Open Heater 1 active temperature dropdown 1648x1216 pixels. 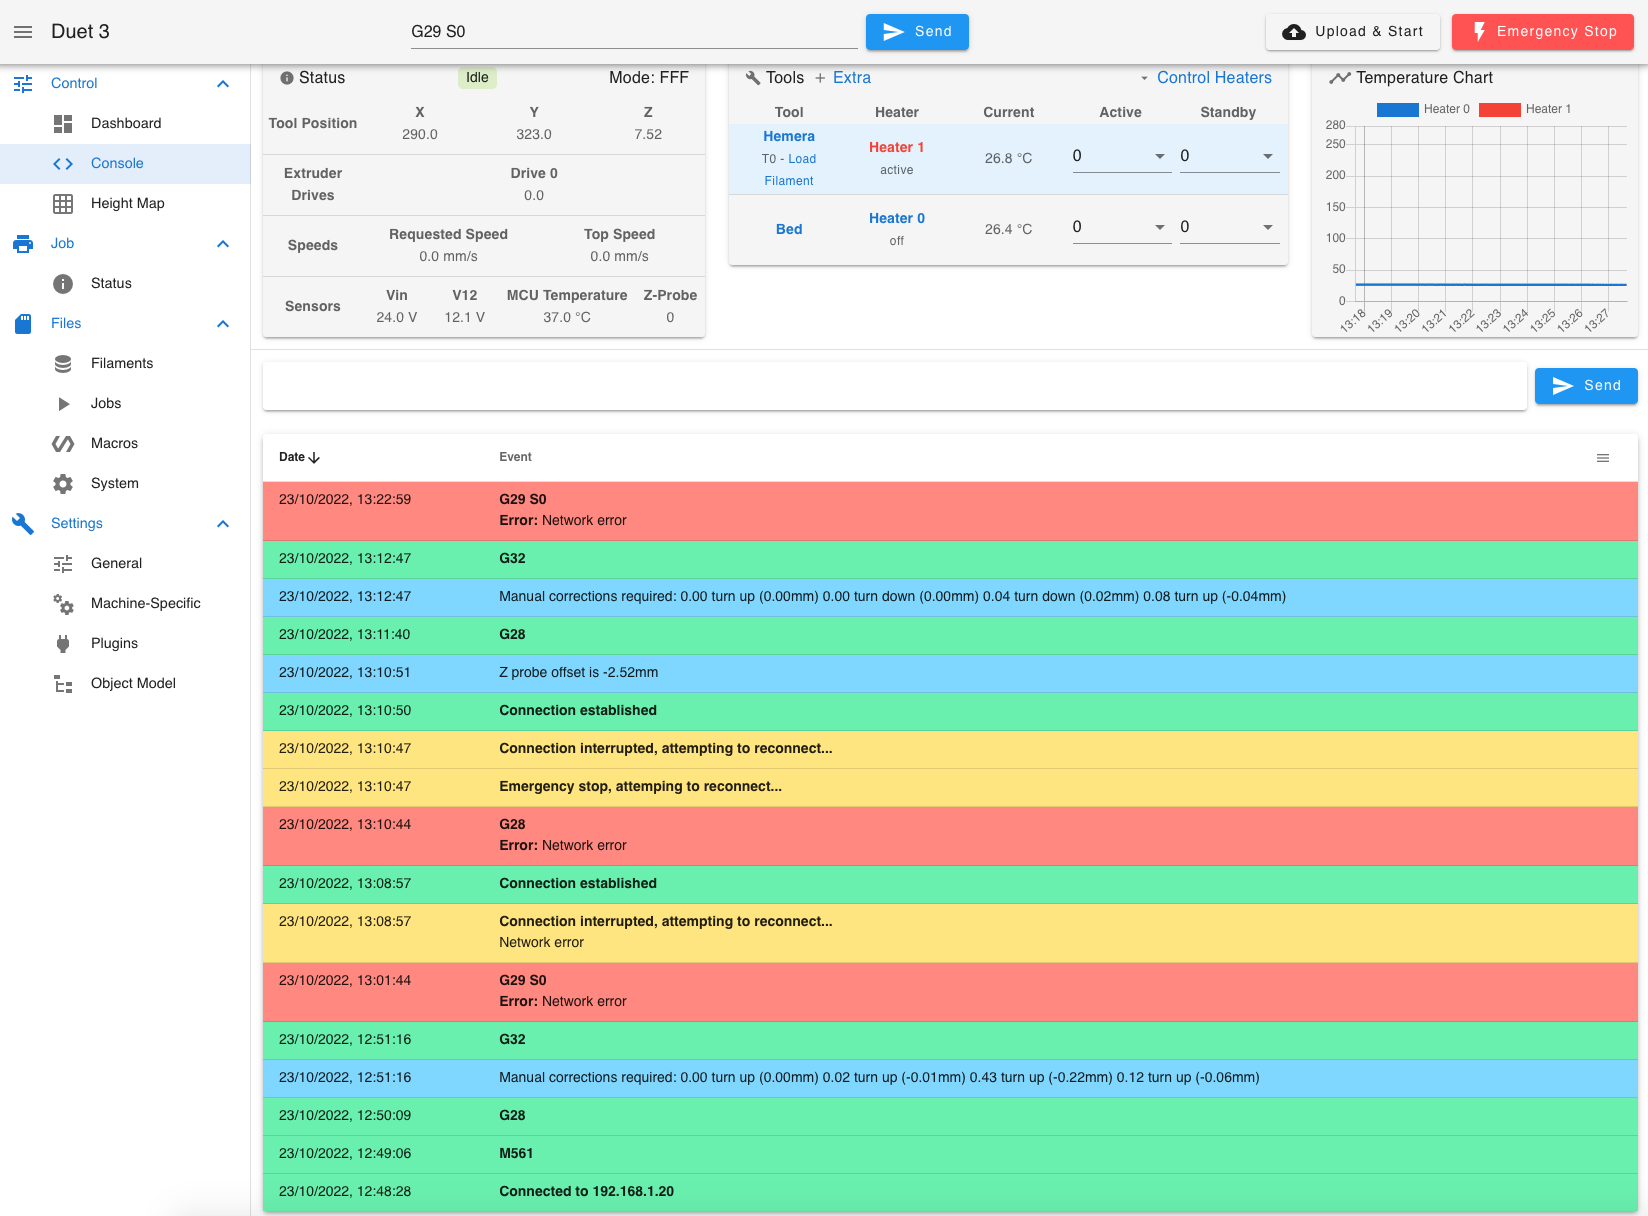click(1160, 157)
